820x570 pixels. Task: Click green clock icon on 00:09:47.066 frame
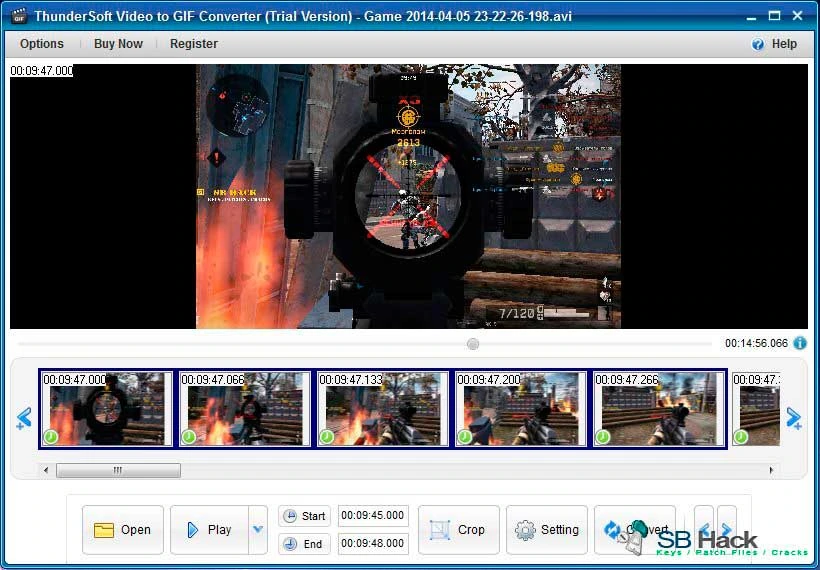click(189, 437)
